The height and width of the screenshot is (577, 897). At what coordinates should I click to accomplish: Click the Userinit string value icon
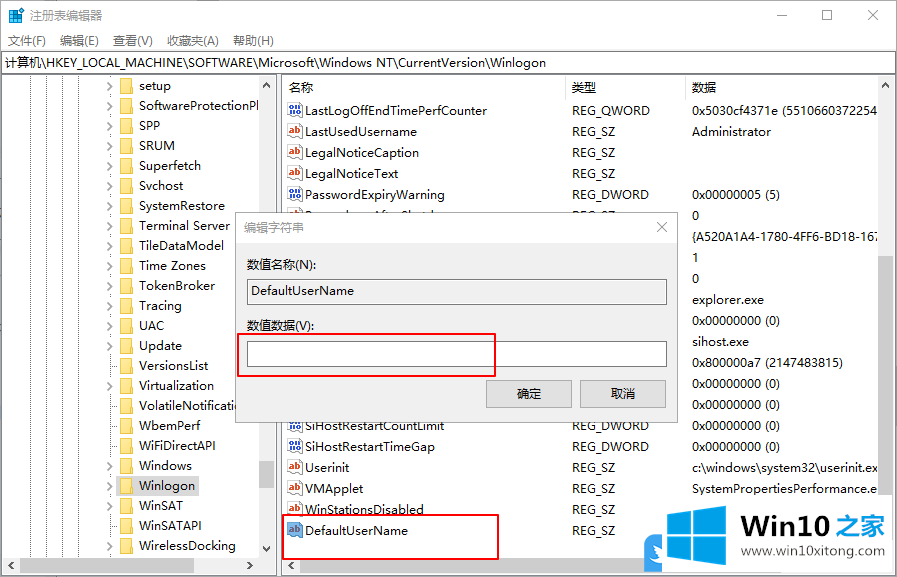click(295, 467)
